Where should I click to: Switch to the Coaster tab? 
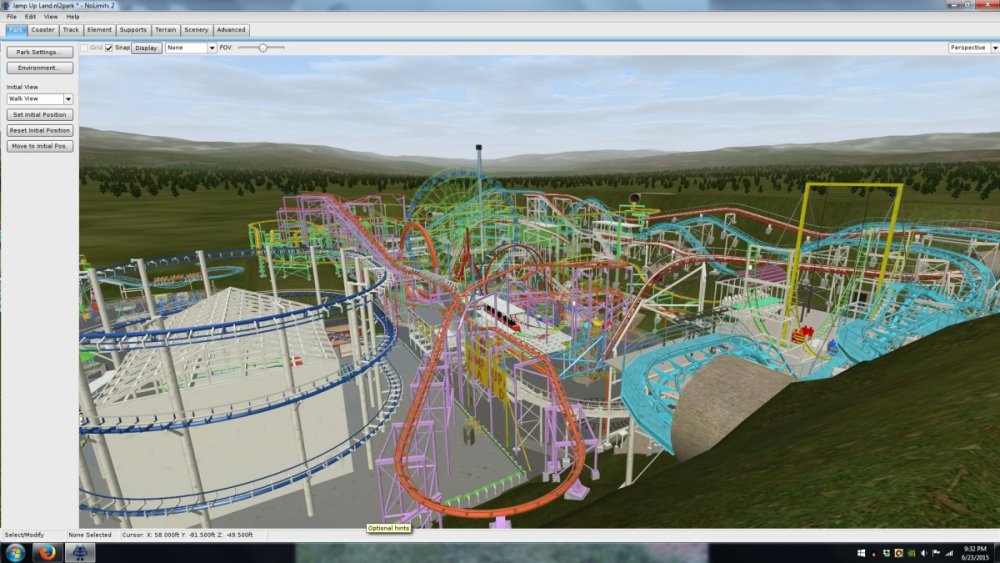pyautogui.click(x=43, y=30)
